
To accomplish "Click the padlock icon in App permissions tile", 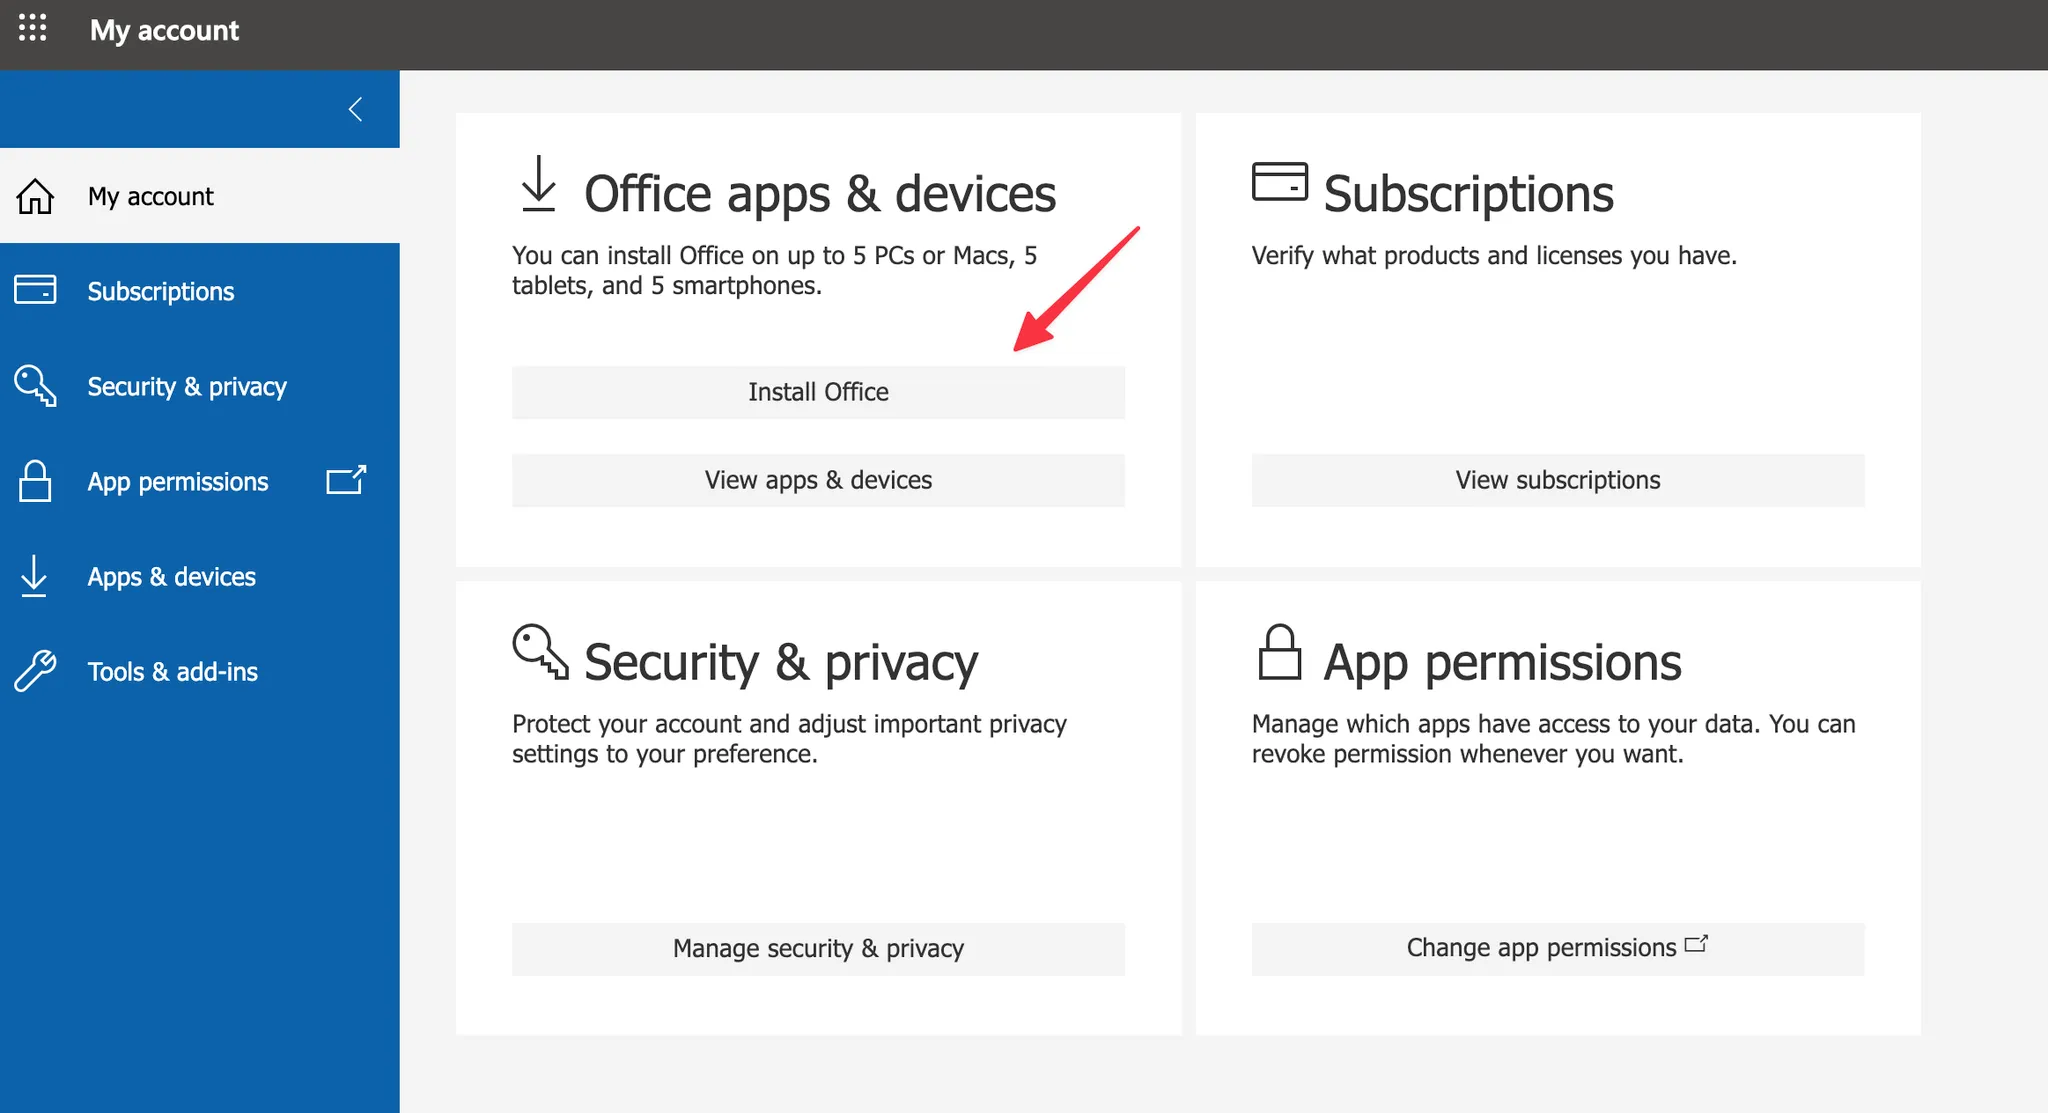I will tap(1280, 652).
